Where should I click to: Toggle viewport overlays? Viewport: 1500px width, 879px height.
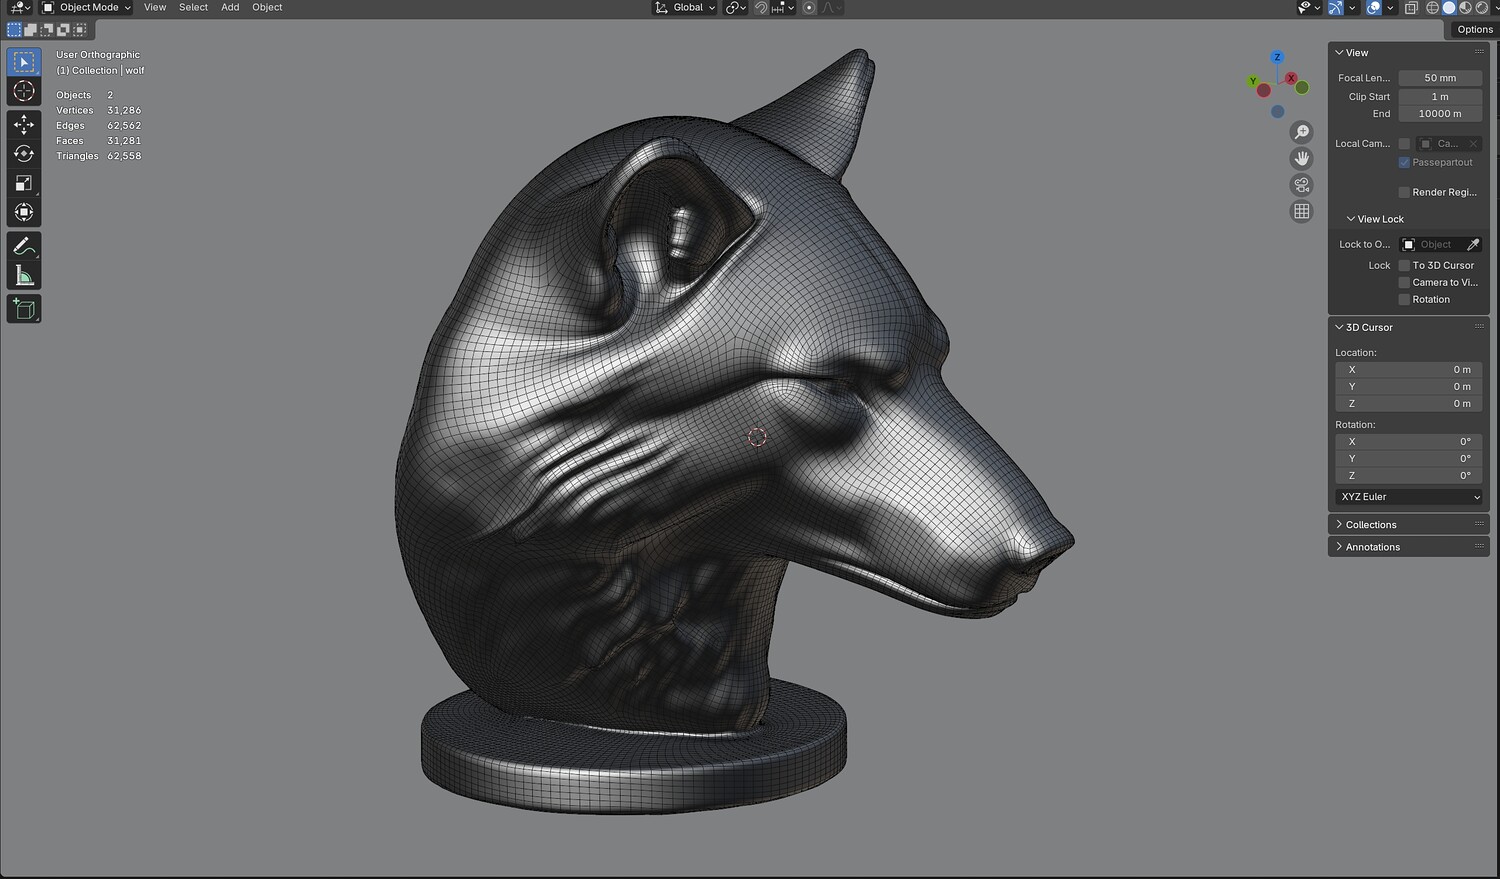(1374, 7)
